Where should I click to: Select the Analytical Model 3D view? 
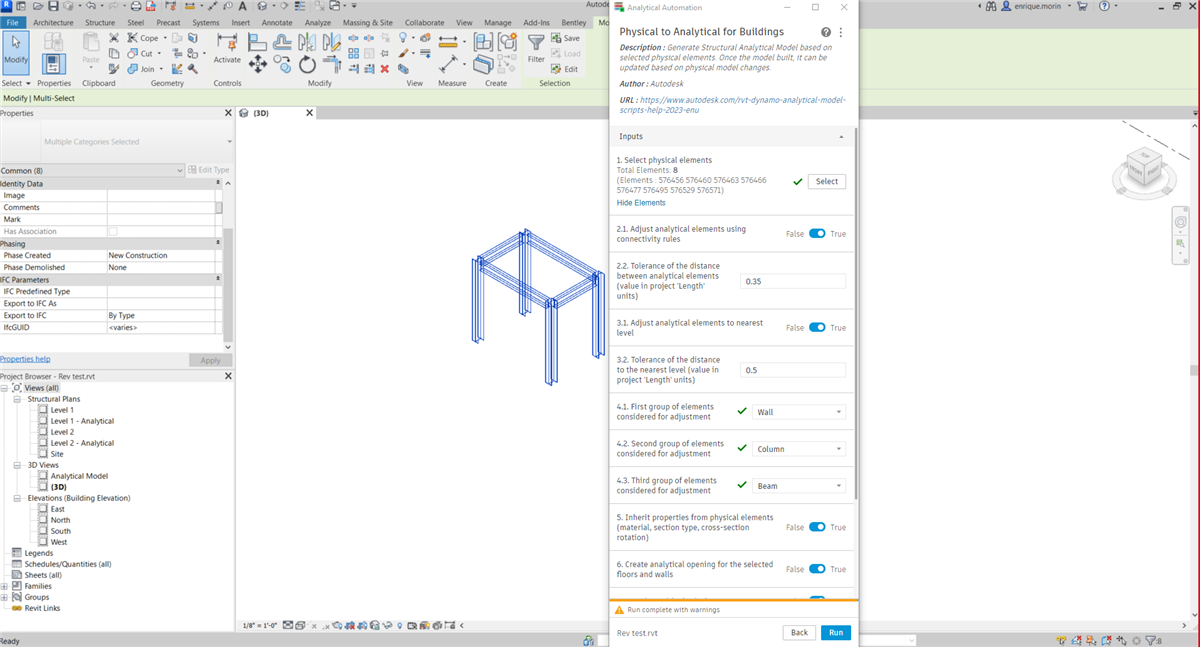coord(79,476)
